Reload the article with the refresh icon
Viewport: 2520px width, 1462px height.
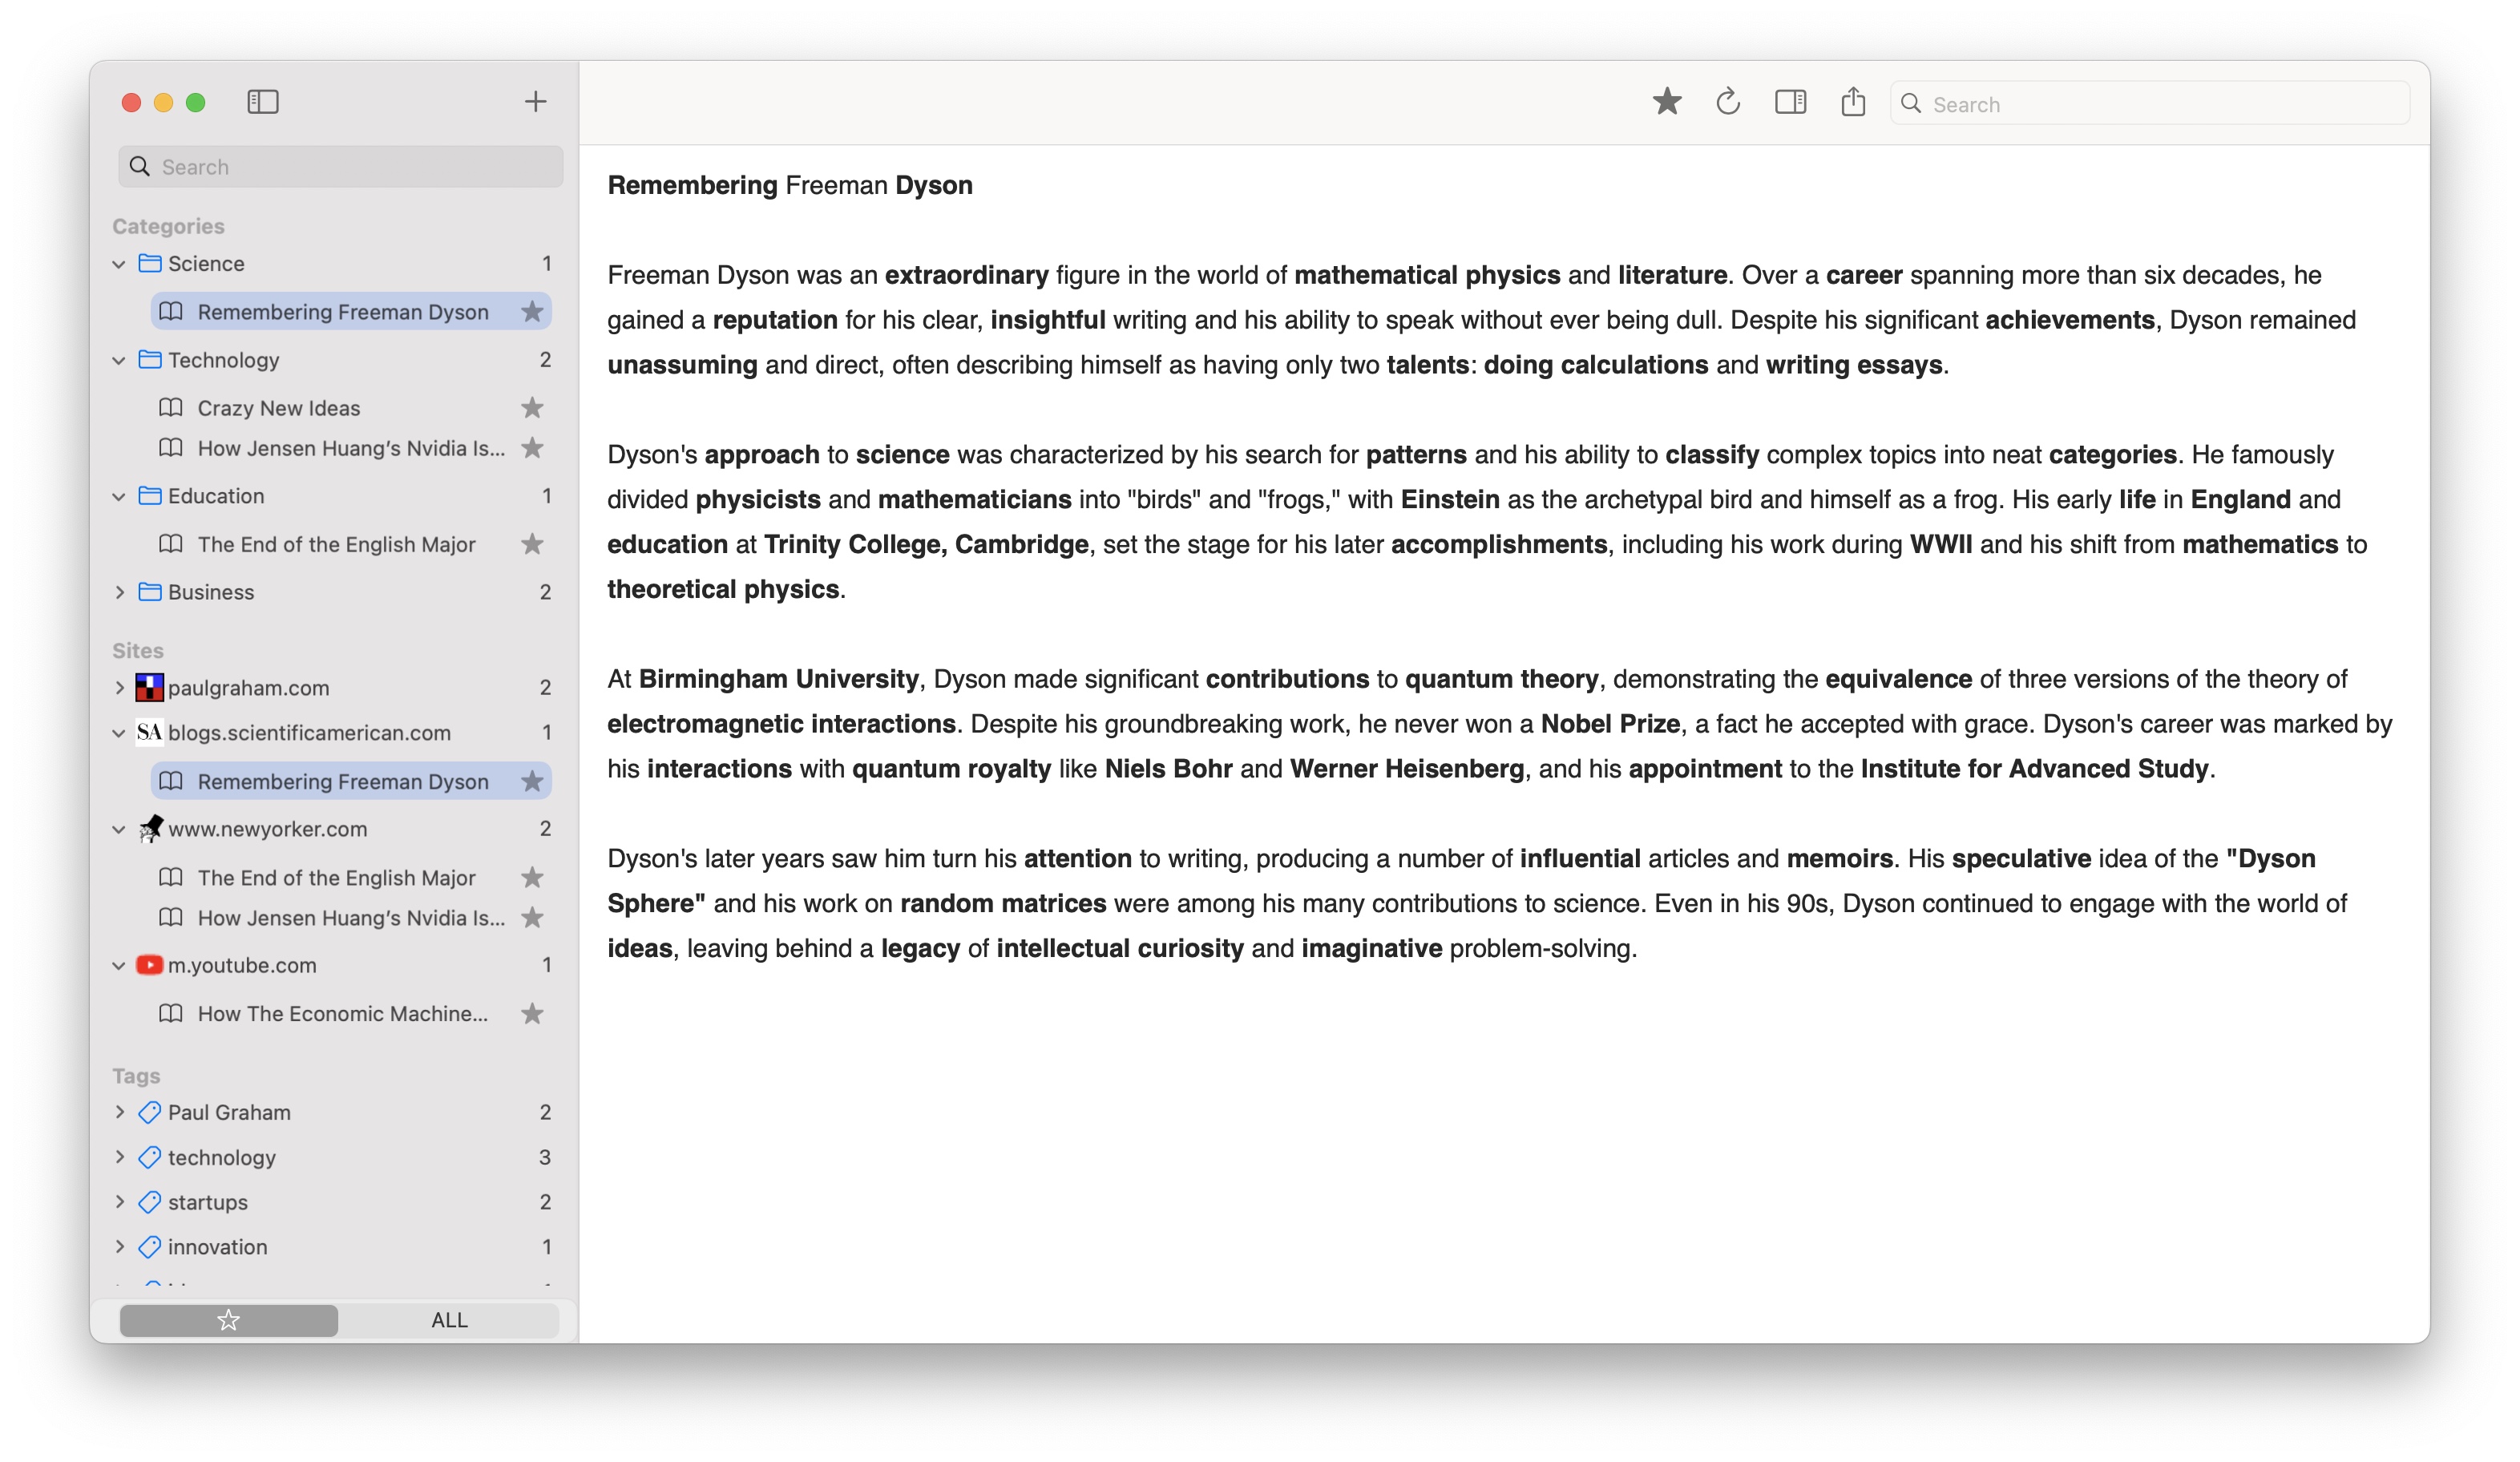click(1729, 102)
